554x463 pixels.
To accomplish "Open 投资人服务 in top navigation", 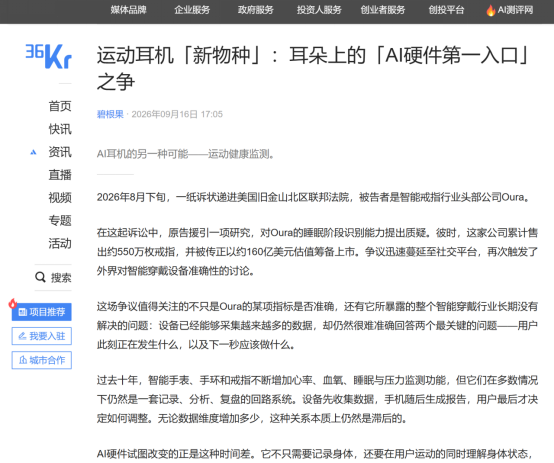I will click(x=319, y=10).
